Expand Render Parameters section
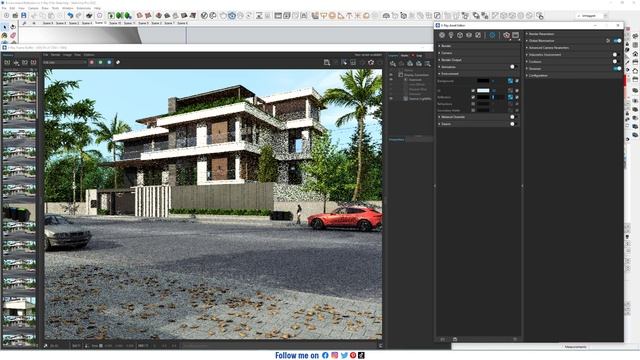Image resolution: width=640 pixels, height=360 pixels. tap(573, 34)
